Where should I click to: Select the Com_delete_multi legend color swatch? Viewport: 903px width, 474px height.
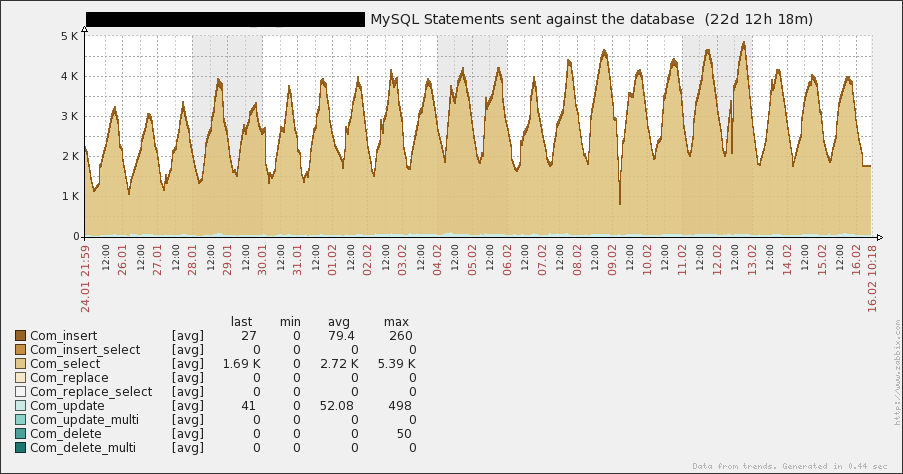tap(21, 448)
